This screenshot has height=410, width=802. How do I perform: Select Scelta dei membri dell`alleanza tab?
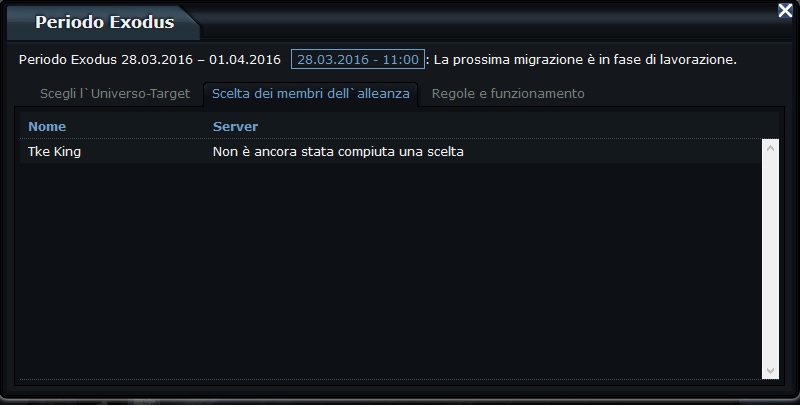coord(310,94)
